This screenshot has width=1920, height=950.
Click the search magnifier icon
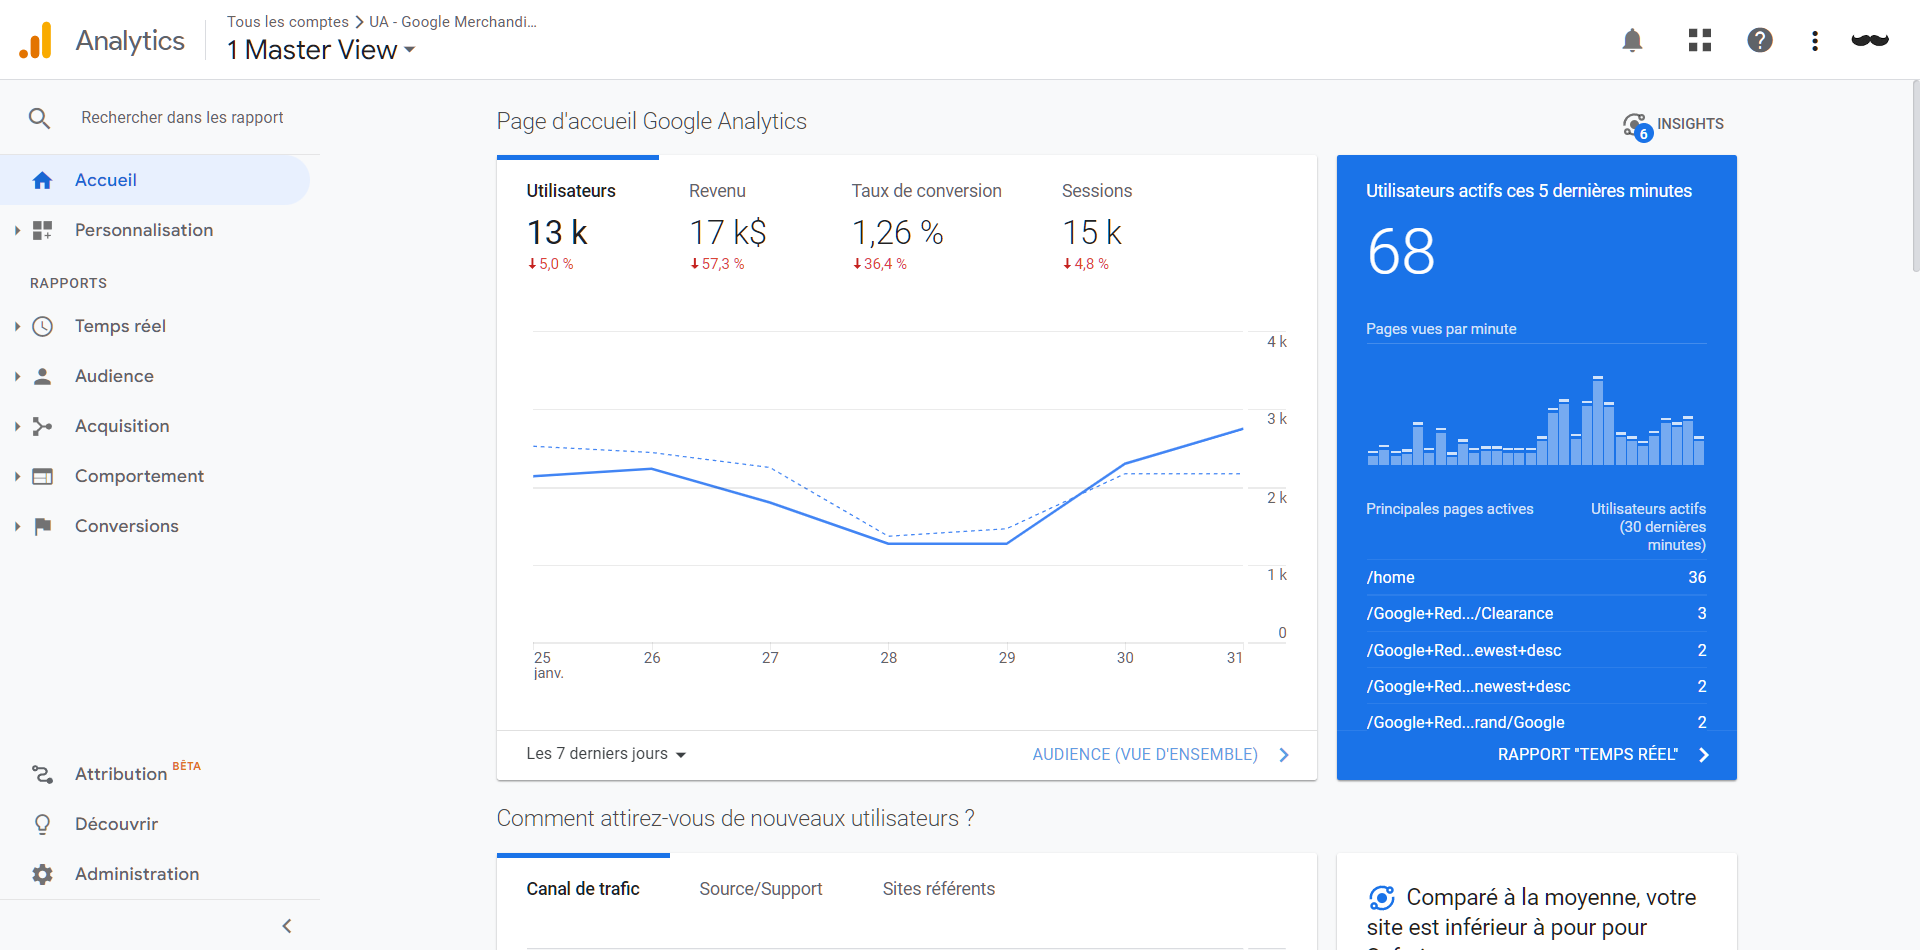[x=39, y=118]
